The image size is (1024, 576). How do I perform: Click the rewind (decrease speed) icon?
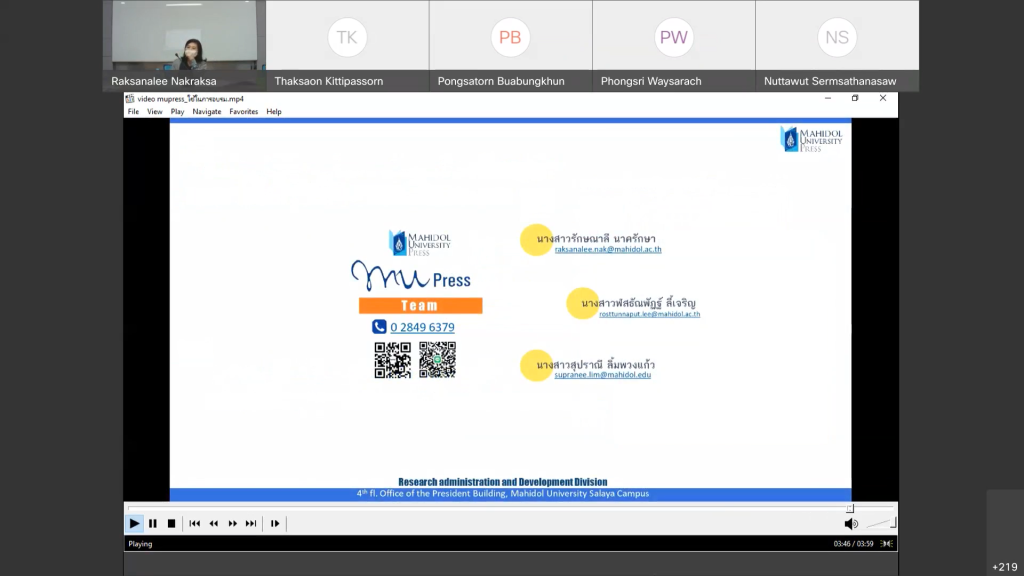(214, 523)
